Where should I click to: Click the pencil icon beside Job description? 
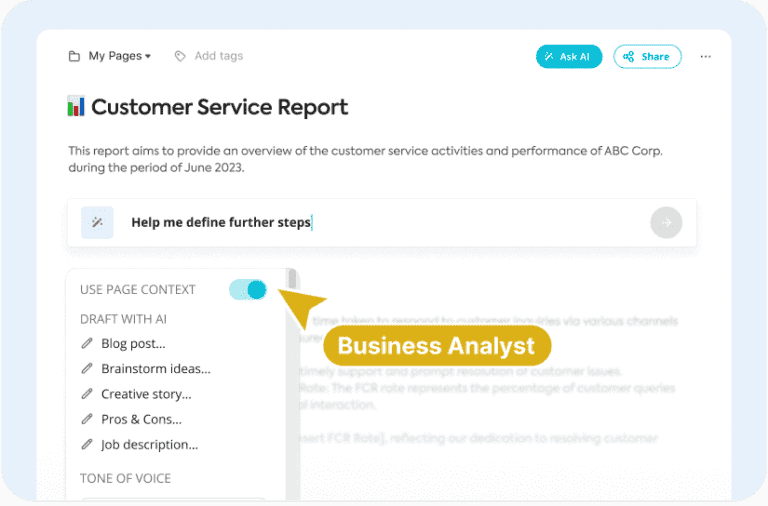coord(87,445)
